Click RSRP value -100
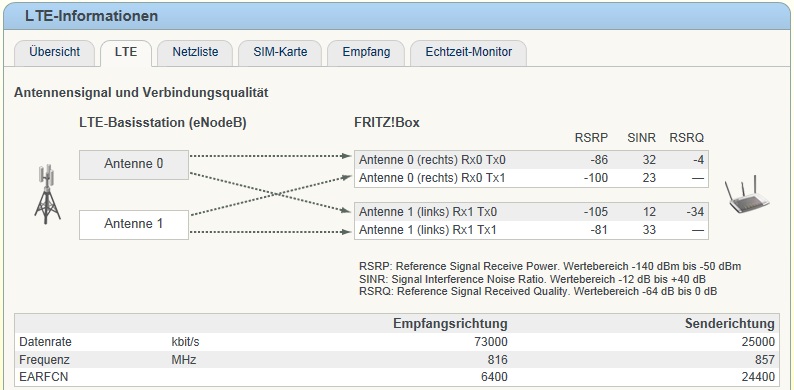The width and height of the screenshot is (794, 390). click(596, 178)
